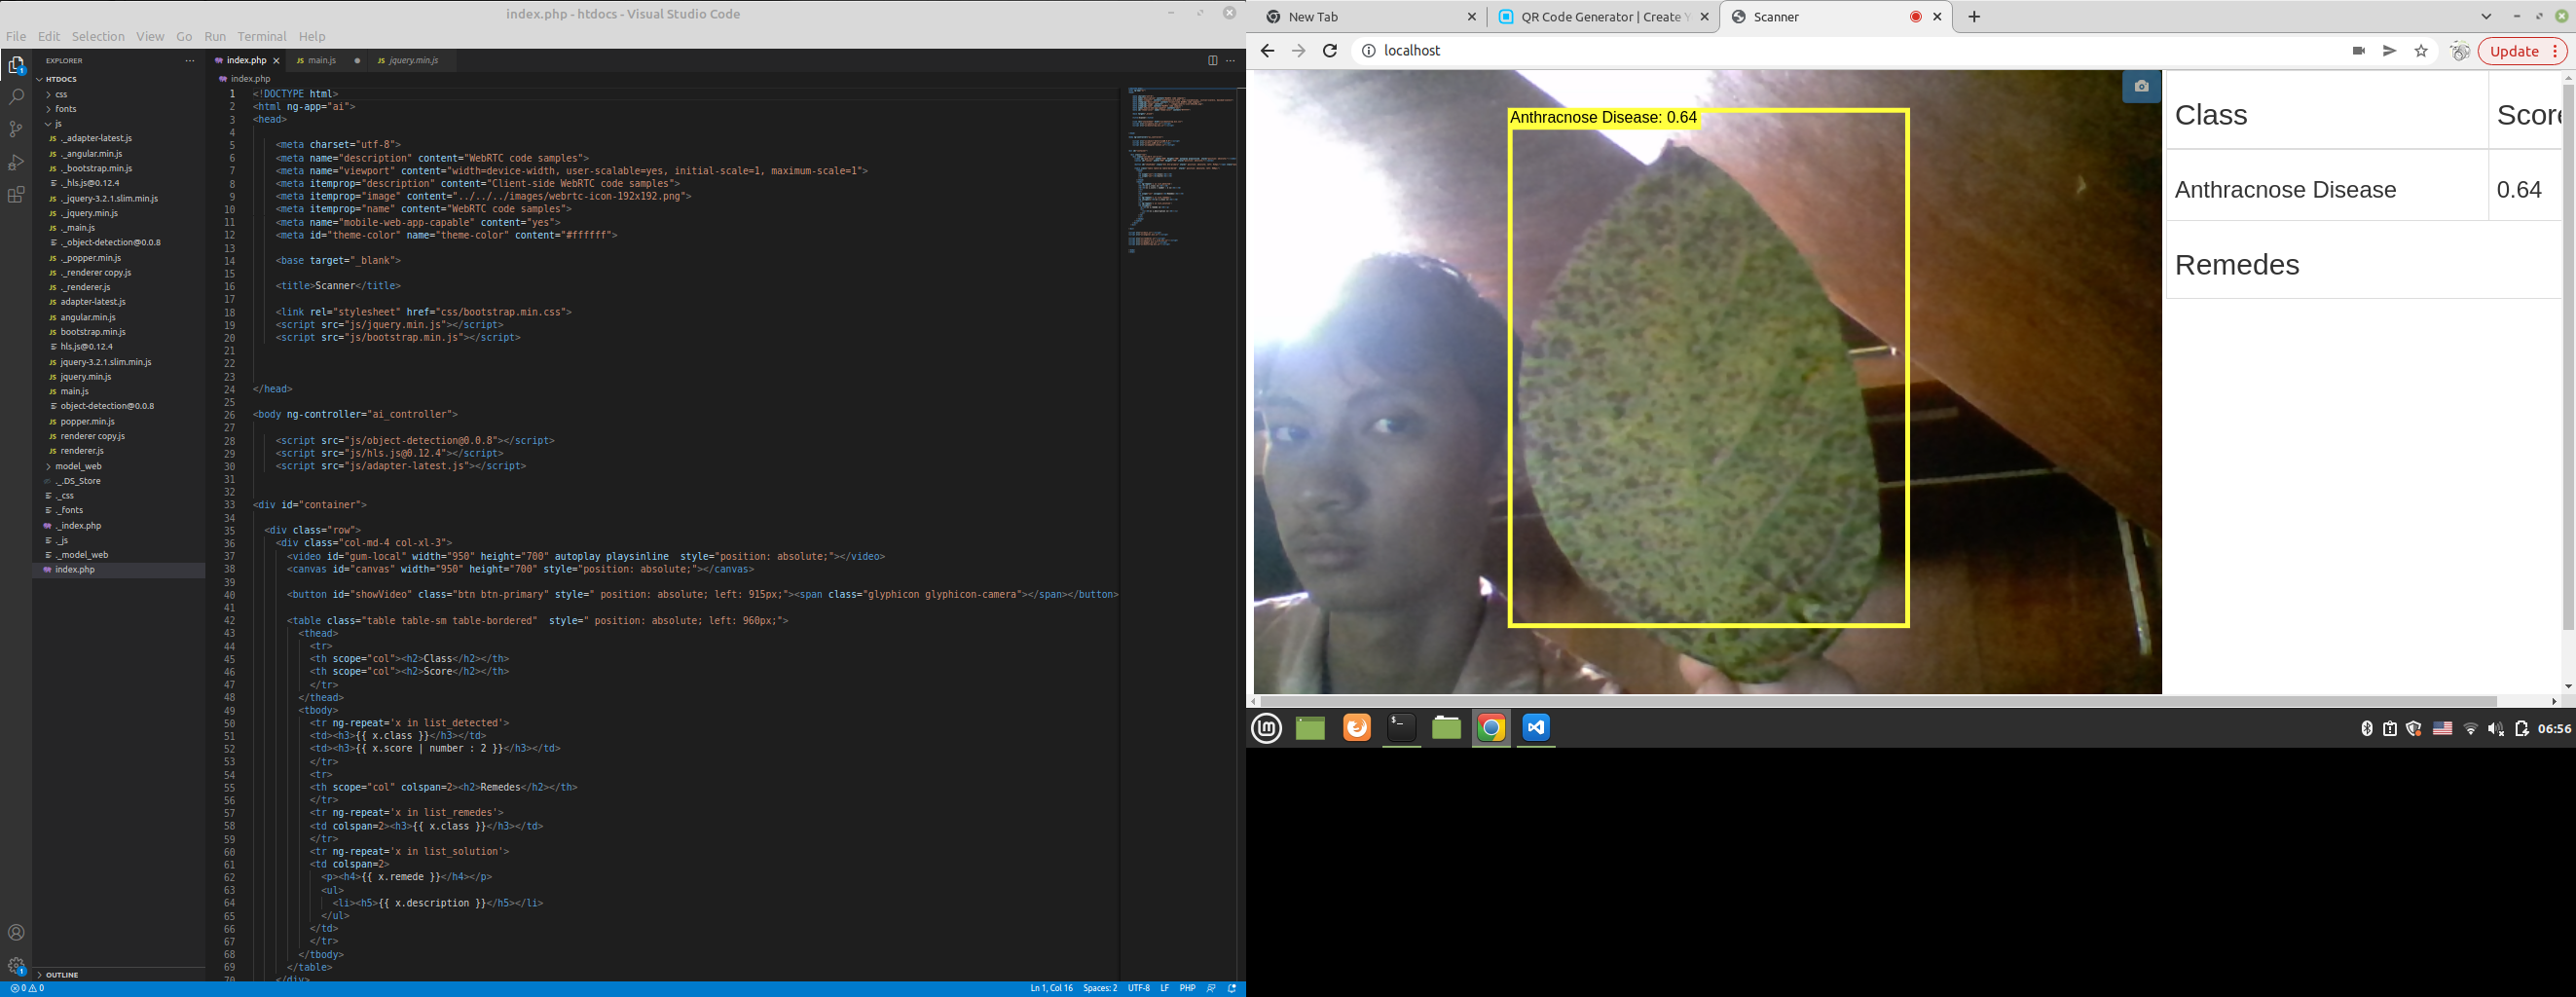Open the Source Control view in activity bar
This screenshot has height=997, width=2576.
(16, 129)
